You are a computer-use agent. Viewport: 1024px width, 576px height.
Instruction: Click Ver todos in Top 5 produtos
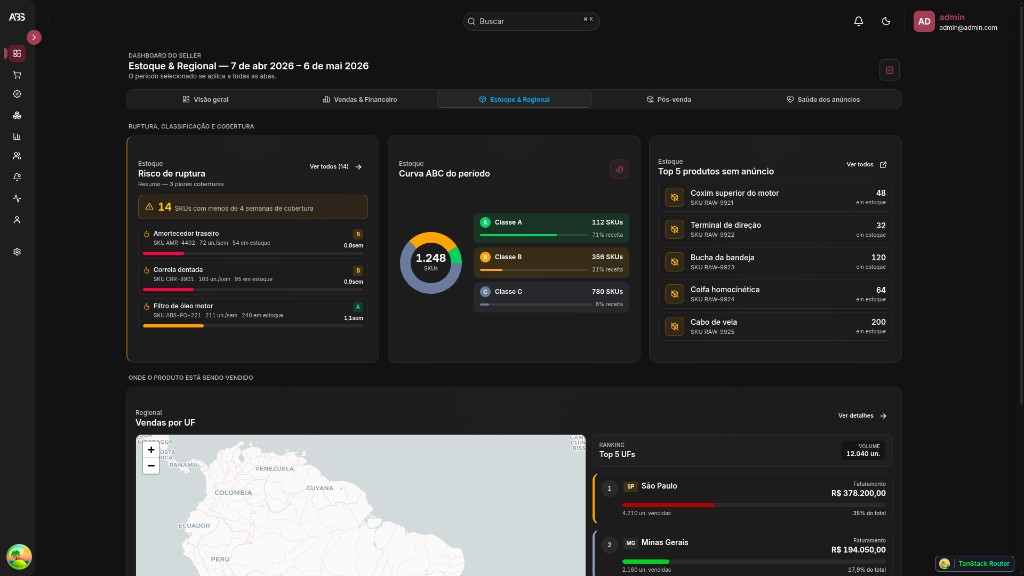866,165
